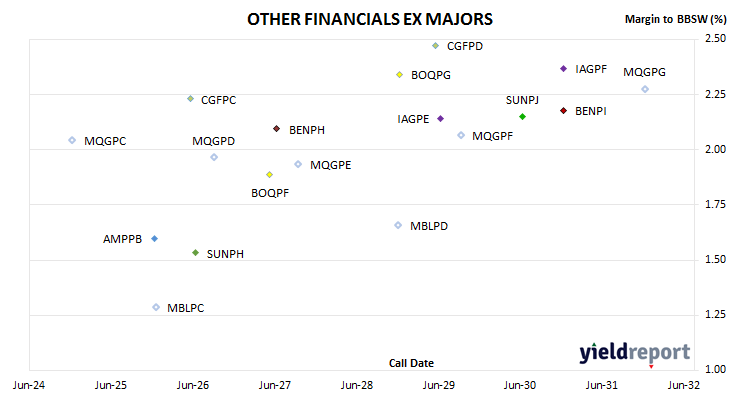Click the CGFPD diamond data point

[435, 46]
